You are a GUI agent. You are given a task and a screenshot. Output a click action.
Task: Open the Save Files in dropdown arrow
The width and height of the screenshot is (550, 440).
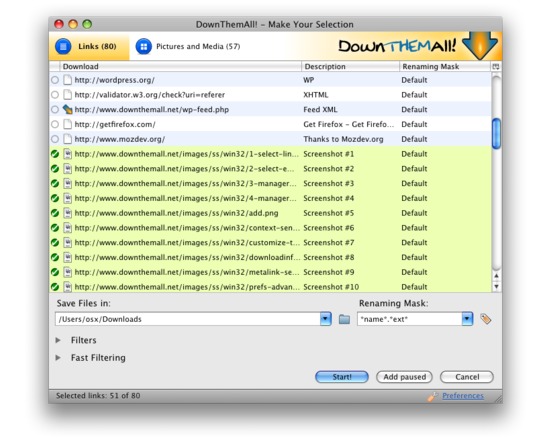pyautogui.click(x=326, y=319)
